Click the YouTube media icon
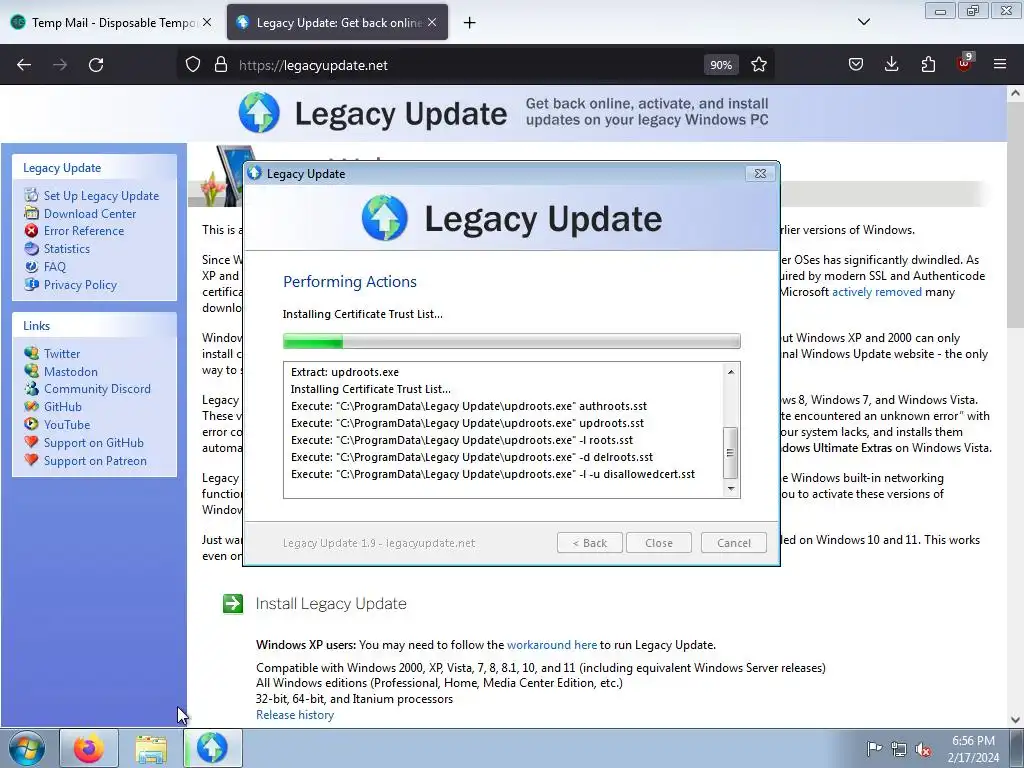The image size is (1024, 768). (31, 424)
